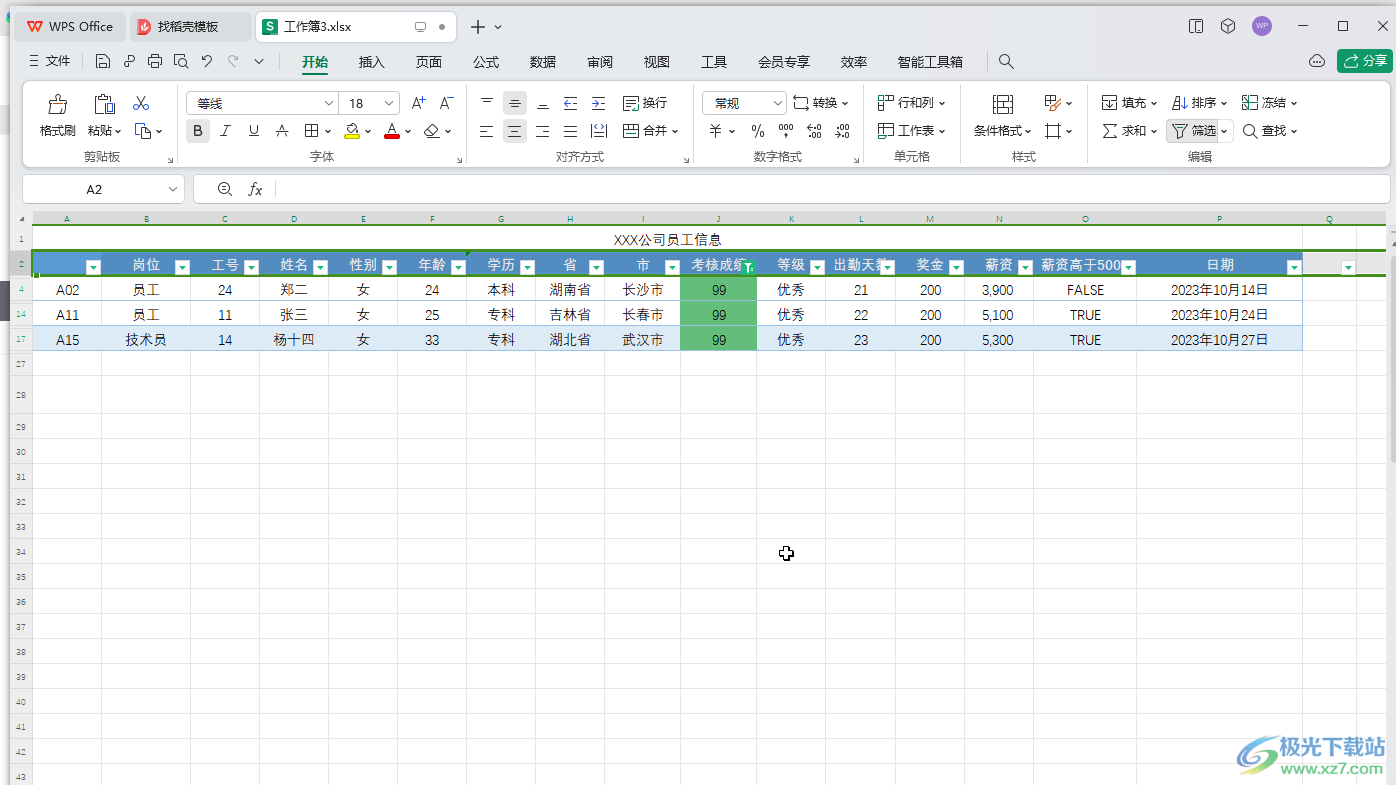Click the Borders grid icon

tap(312, 131)
